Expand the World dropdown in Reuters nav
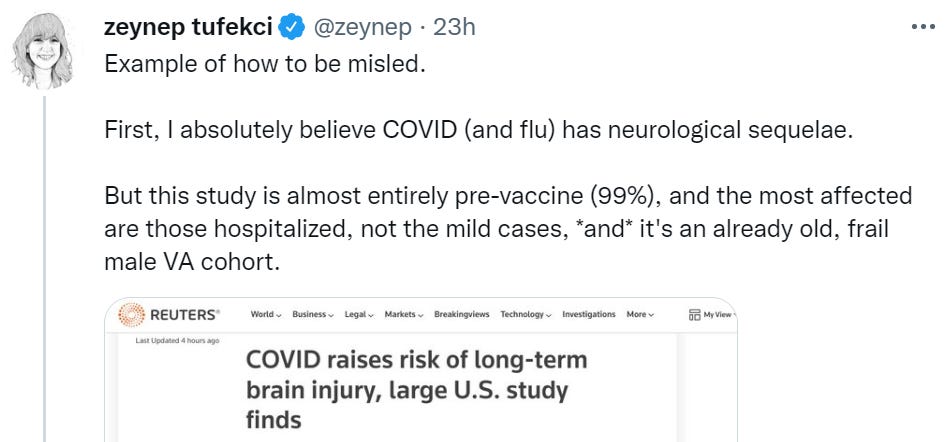Screen dimensions: 946x442 click(265, 315)
